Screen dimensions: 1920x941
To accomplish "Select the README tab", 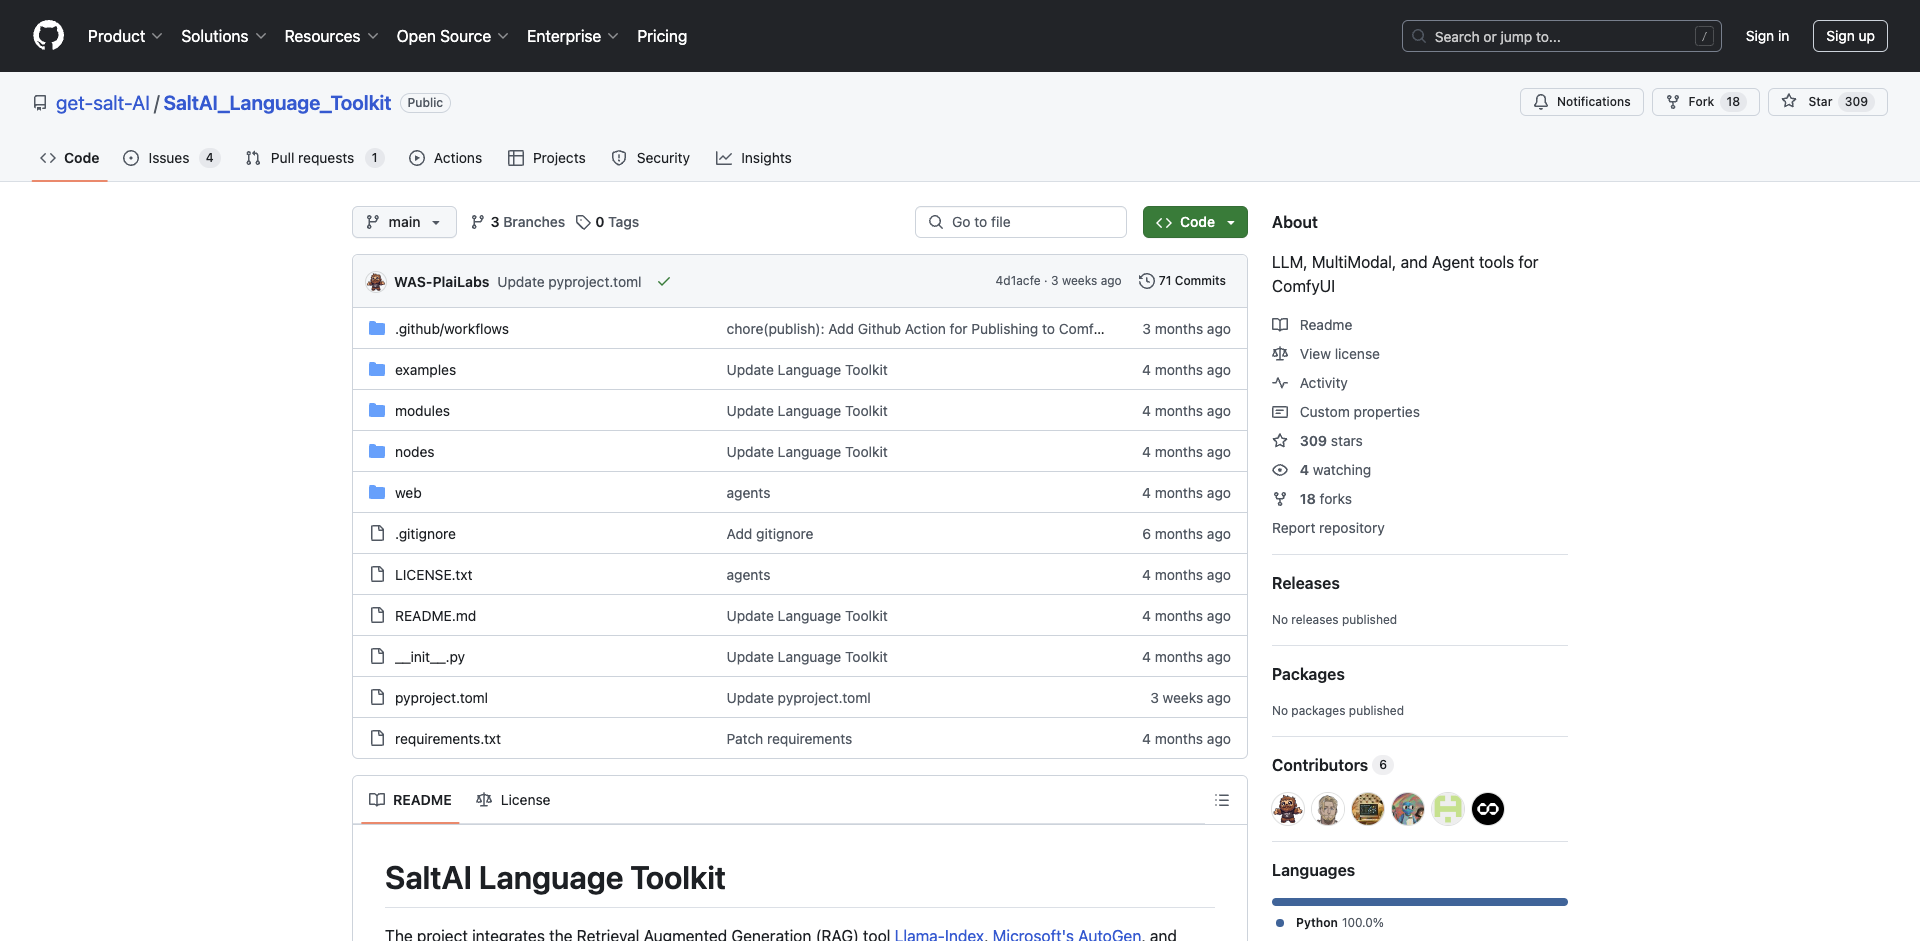I will [x=410, y=800].
